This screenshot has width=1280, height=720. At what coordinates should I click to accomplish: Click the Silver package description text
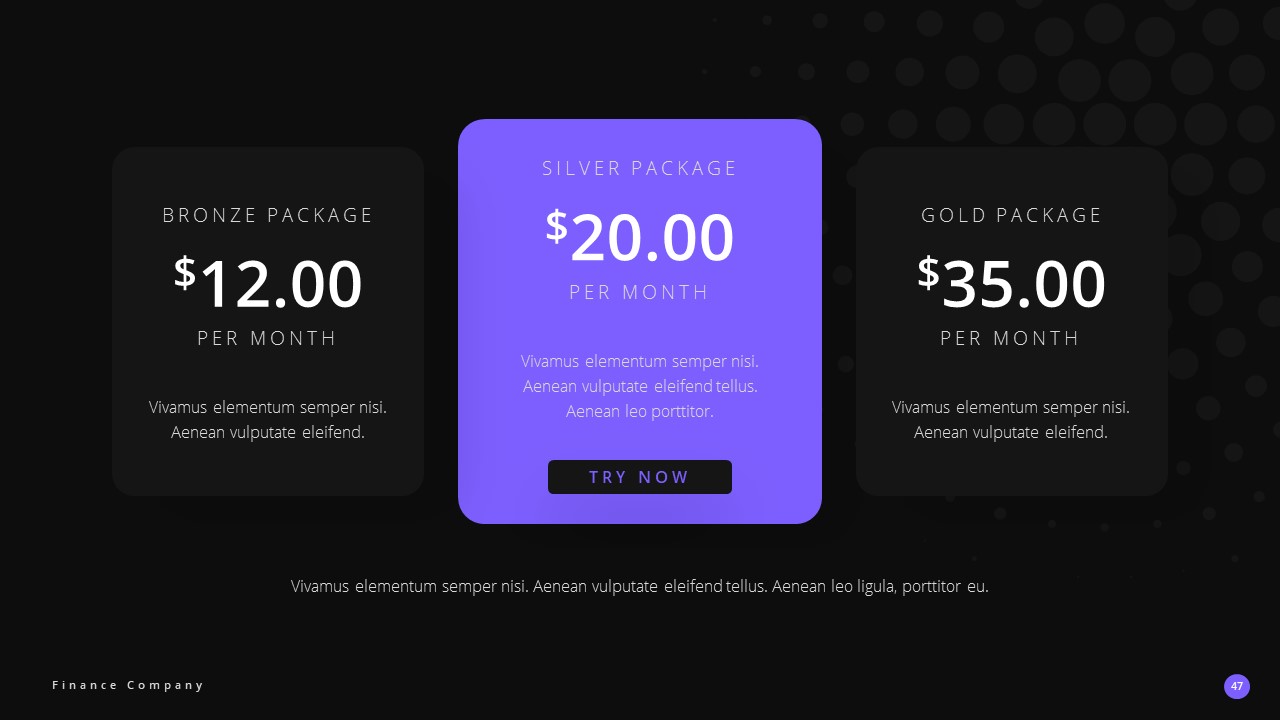pyautogui.click(x=640, y=386)
